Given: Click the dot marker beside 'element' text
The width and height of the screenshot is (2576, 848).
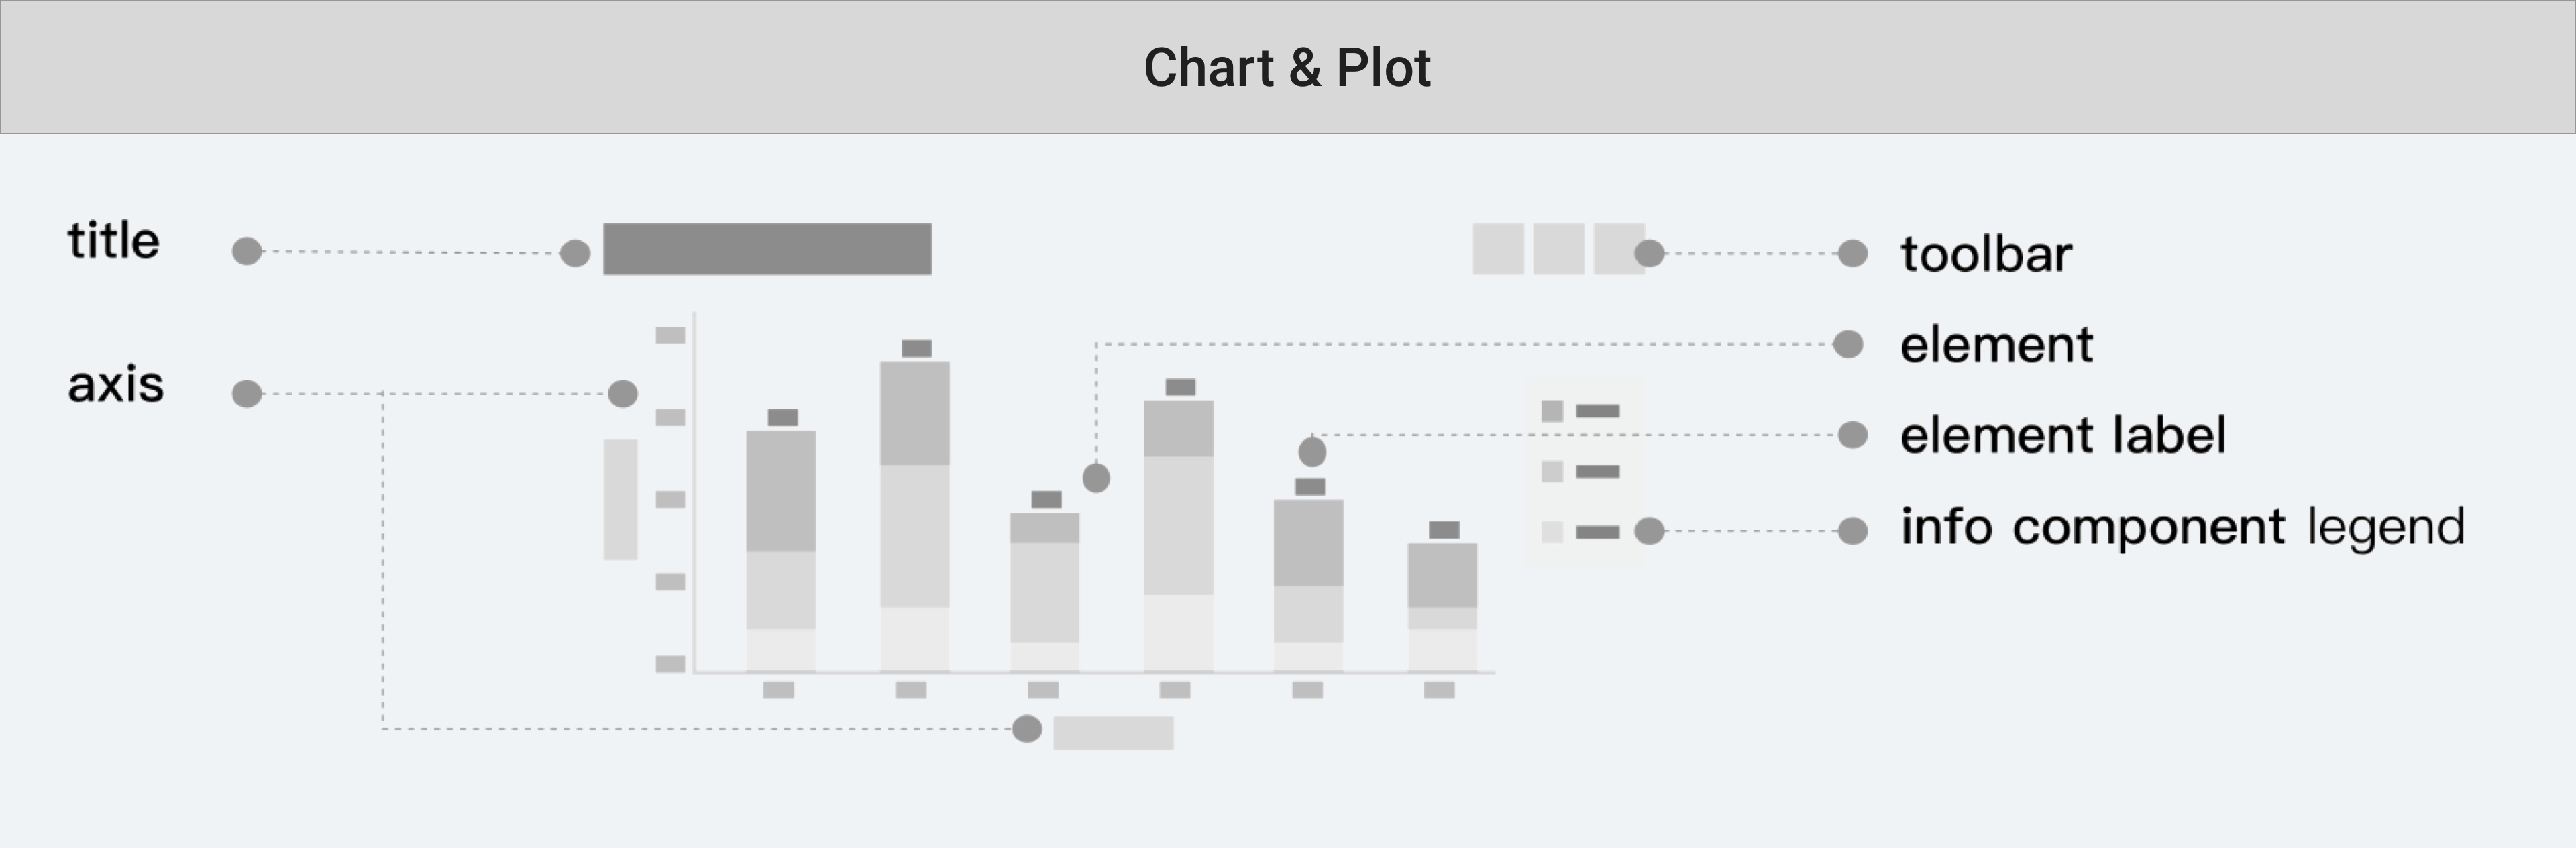Looking at the screenshot, I should 1848,344.
